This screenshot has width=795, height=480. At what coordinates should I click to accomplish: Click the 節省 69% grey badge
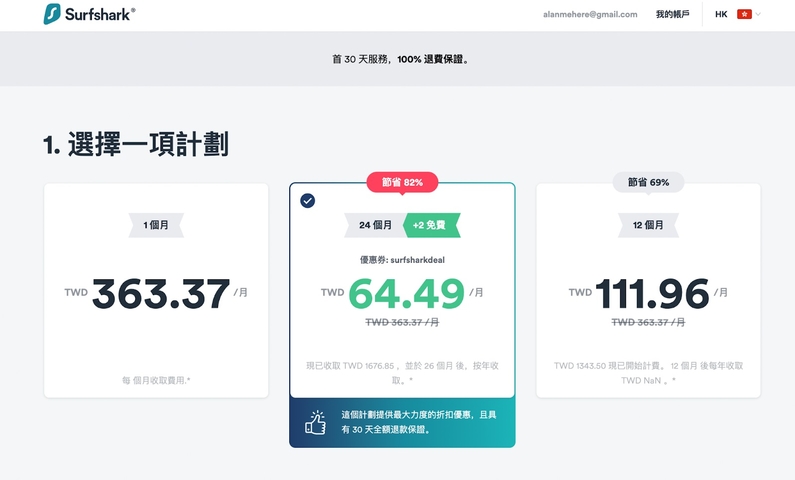(x=648, y=182)
